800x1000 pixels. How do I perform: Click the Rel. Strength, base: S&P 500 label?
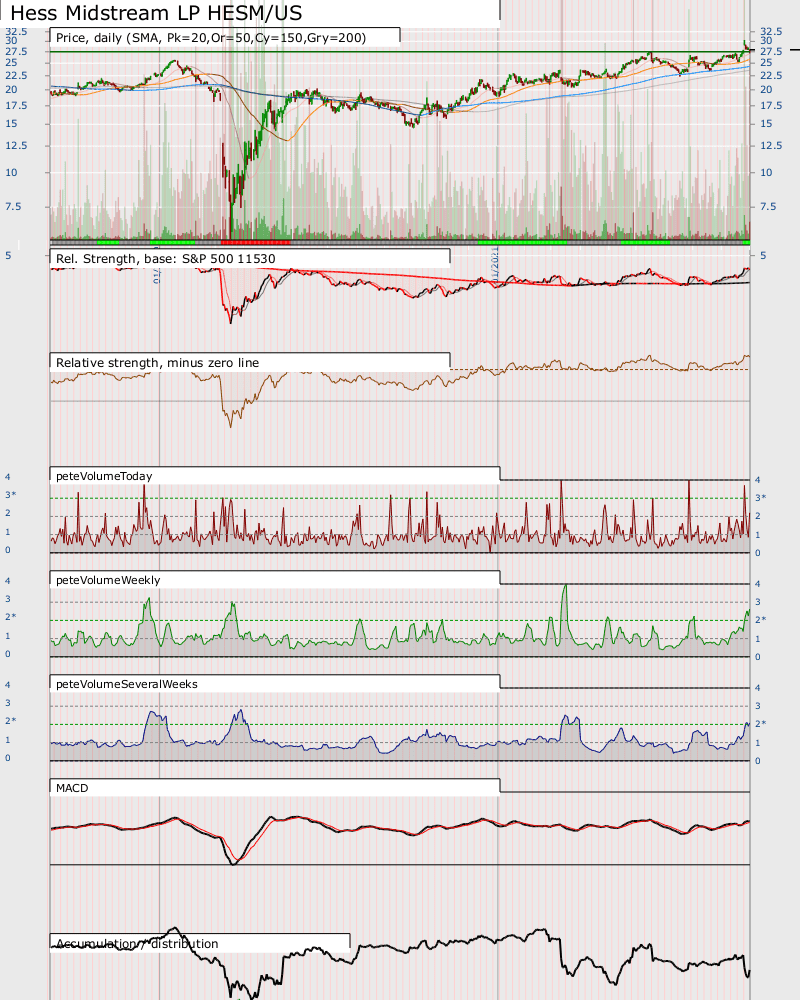pyautogui.click(x=166, y=259)
